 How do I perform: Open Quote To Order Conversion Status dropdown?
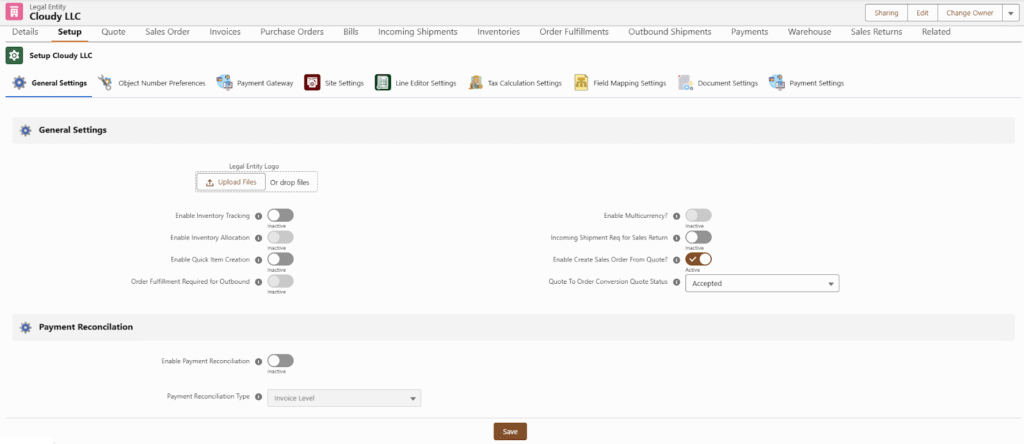(x=761, y=283)
